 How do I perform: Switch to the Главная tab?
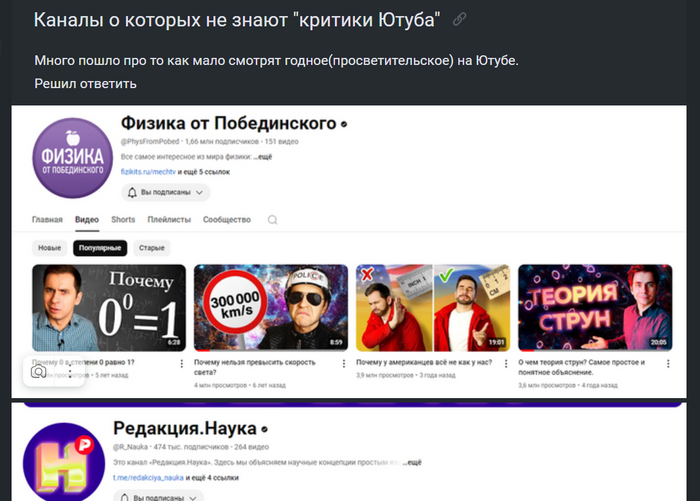[47, 220]
